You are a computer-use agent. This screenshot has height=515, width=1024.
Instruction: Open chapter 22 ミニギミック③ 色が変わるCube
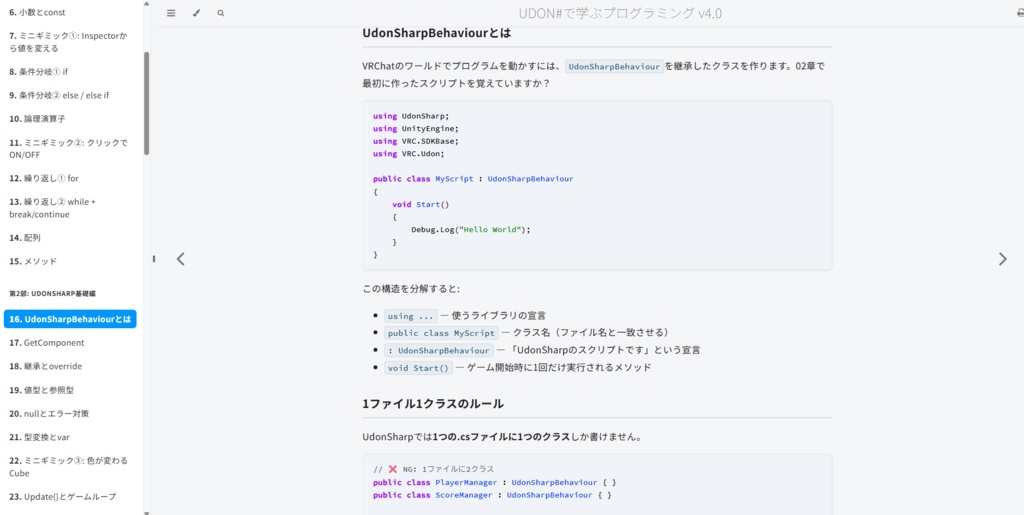click(68, 467)
